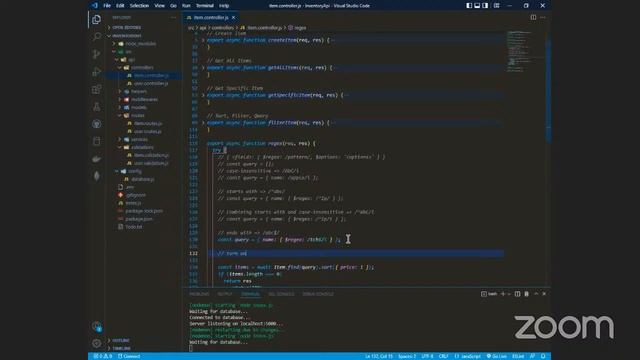The image size is (640, 360).
Task: Collapse the InventoryApi project root section
Action: pyautogui.click(x=127, y=36)
